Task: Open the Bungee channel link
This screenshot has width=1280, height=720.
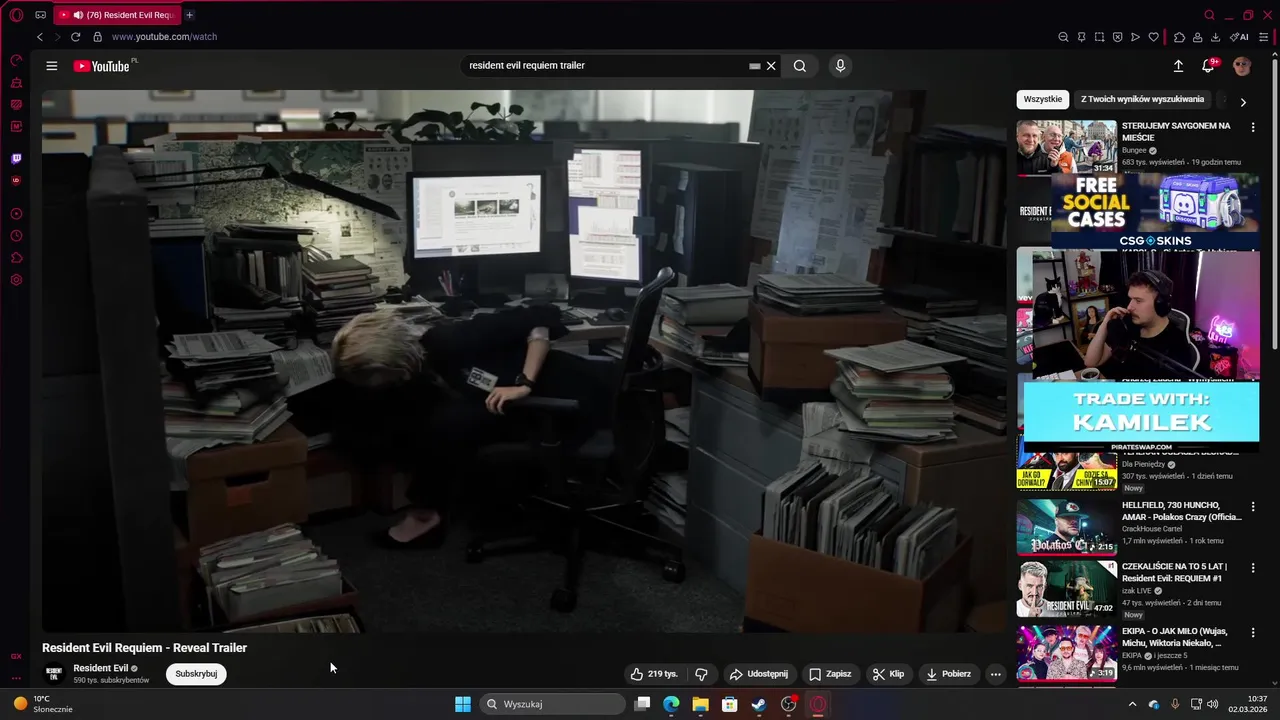Action: coord(1134,150)
